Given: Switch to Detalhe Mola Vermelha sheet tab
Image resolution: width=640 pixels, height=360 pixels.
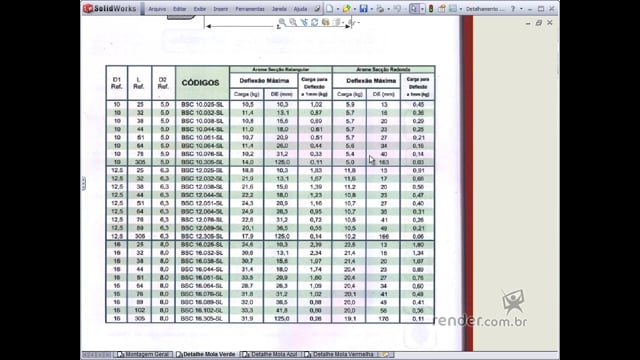Looking at the screenshot, I should point(339,354).
